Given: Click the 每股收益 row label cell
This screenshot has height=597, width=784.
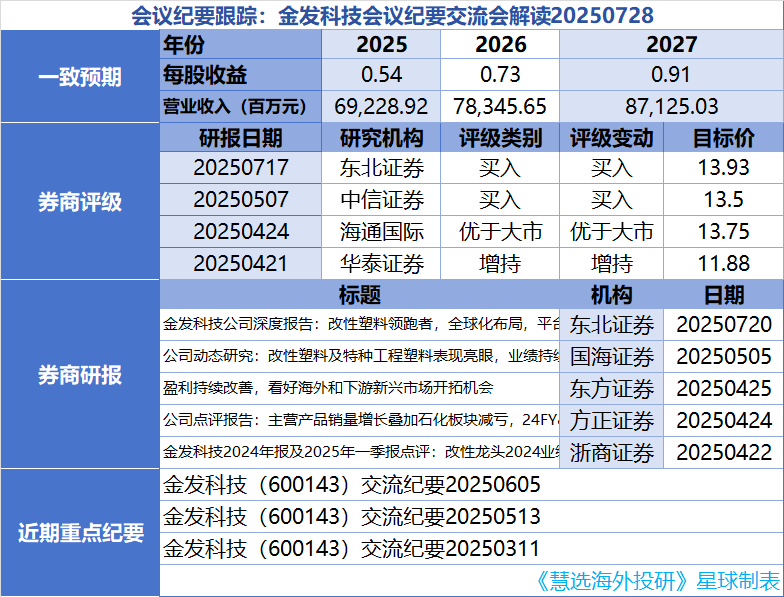Looking at the screenshot, I should (x=240, y=74).
